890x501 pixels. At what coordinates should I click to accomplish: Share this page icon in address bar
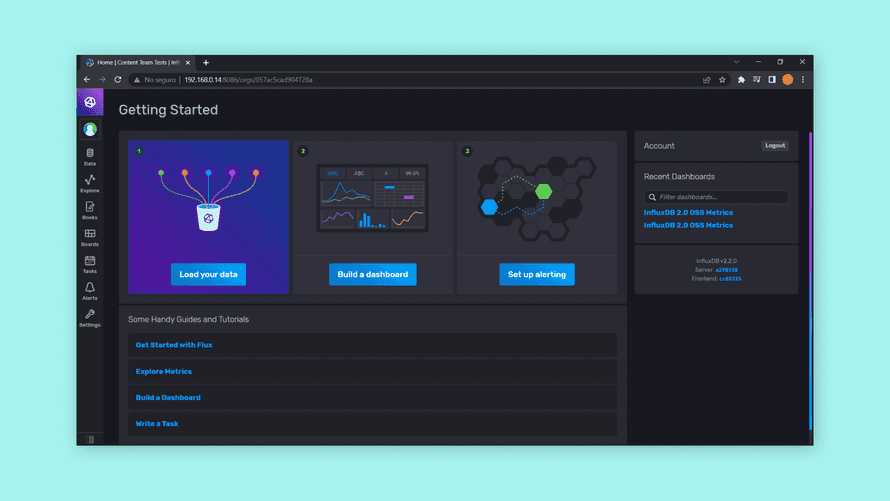707,80
